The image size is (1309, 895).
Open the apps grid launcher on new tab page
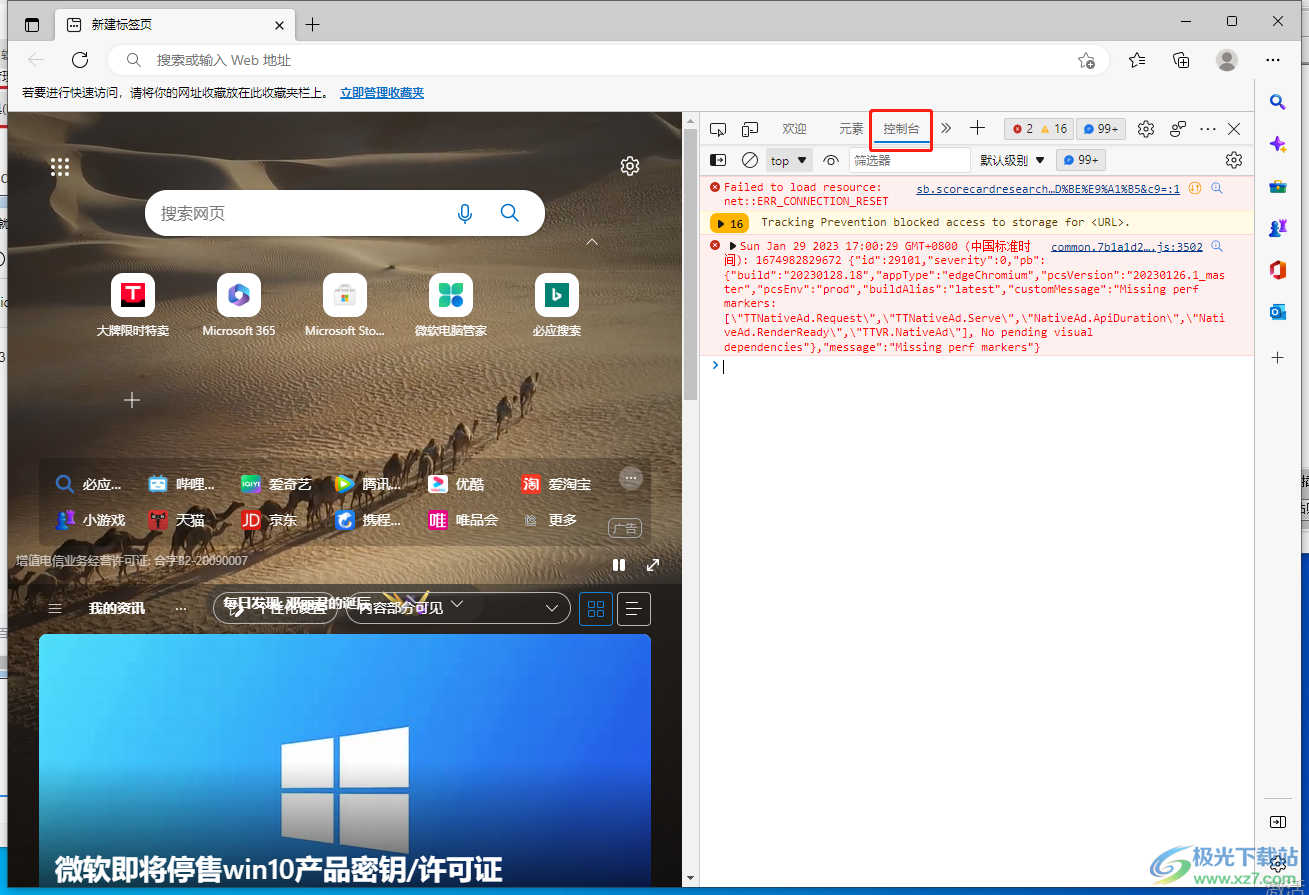[59, 167]
